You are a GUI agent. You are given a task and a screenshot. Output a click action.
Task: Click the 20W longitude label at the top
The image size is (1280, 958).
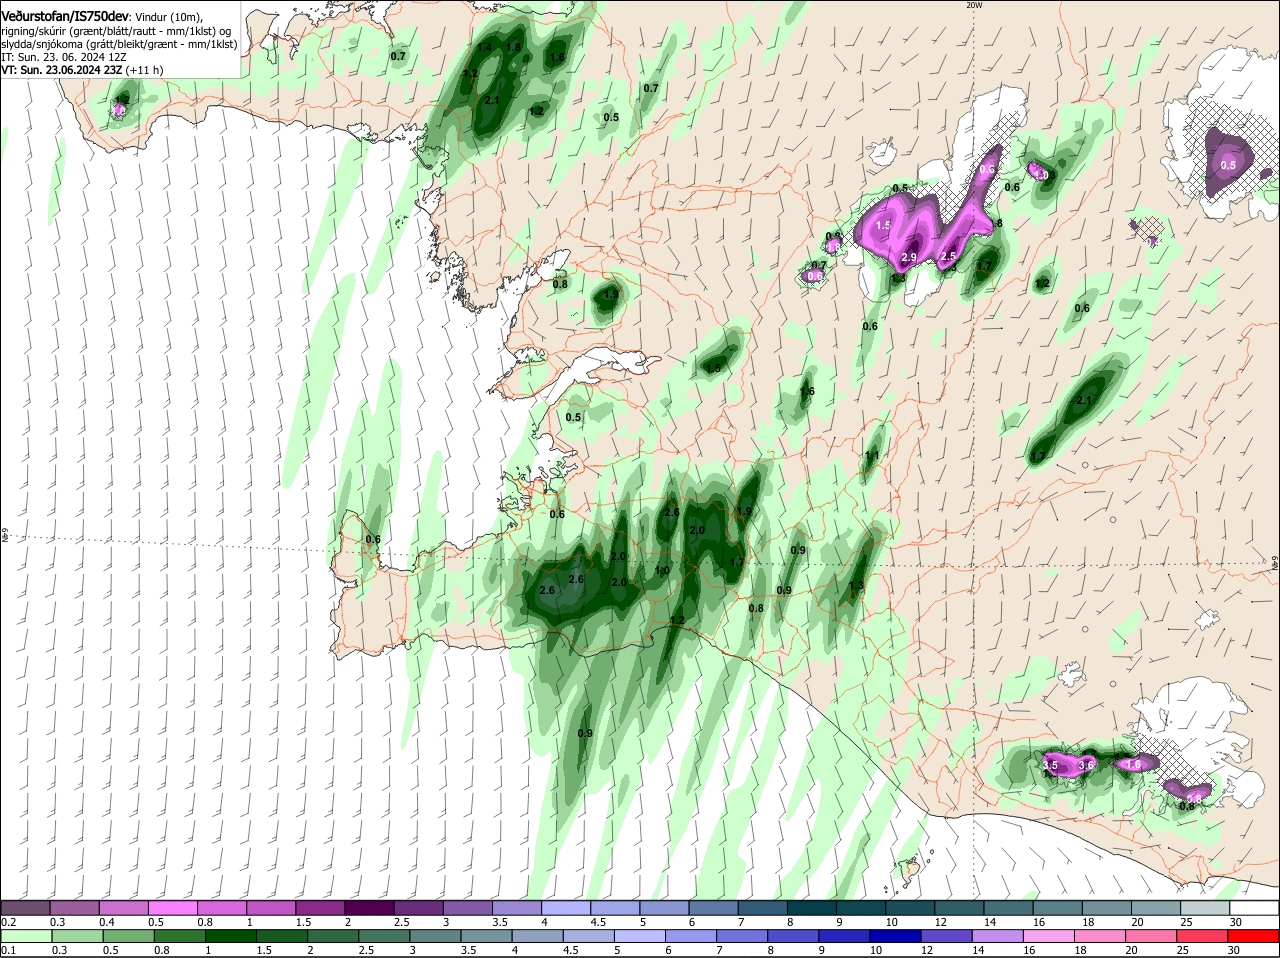click(x=974, y=5)
